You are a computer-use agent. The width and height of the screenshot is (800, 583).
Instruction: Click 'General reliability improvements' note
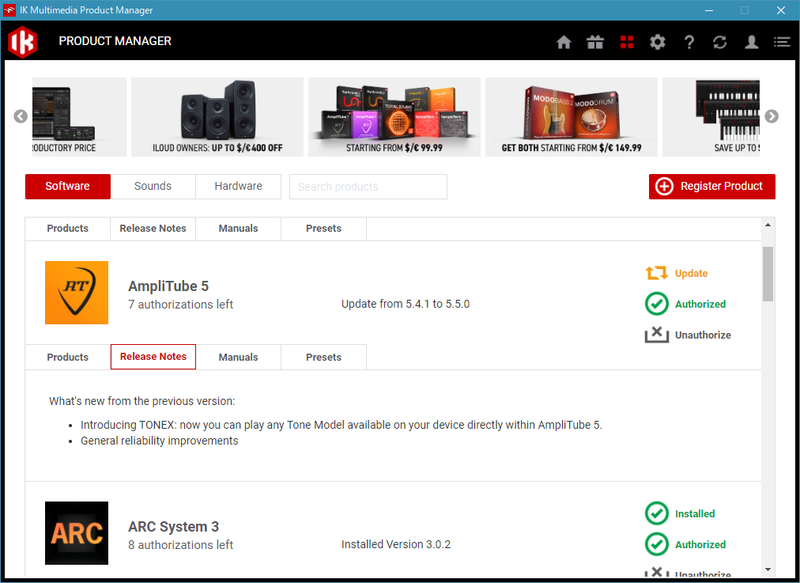point(159,441)
